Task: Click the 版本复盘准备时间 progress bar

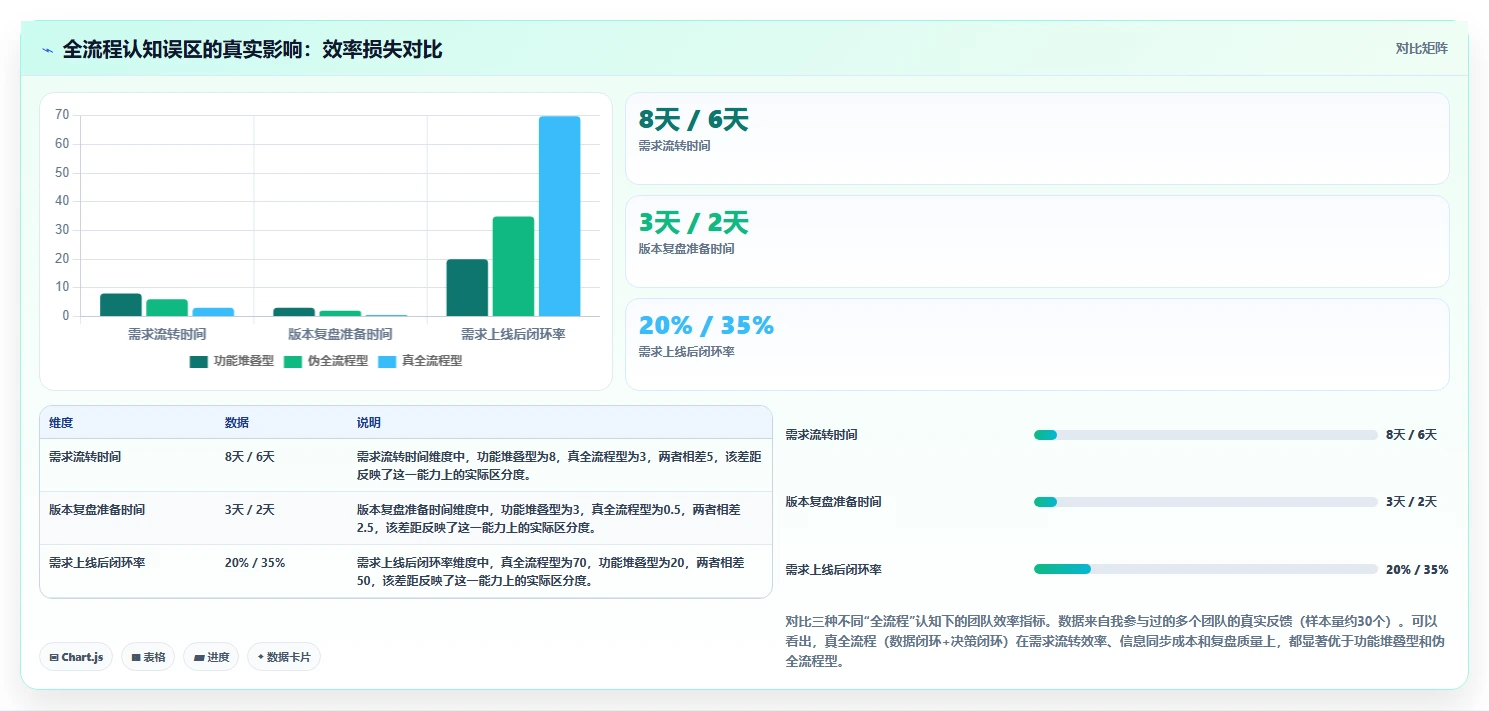Action: [1206, 502]
